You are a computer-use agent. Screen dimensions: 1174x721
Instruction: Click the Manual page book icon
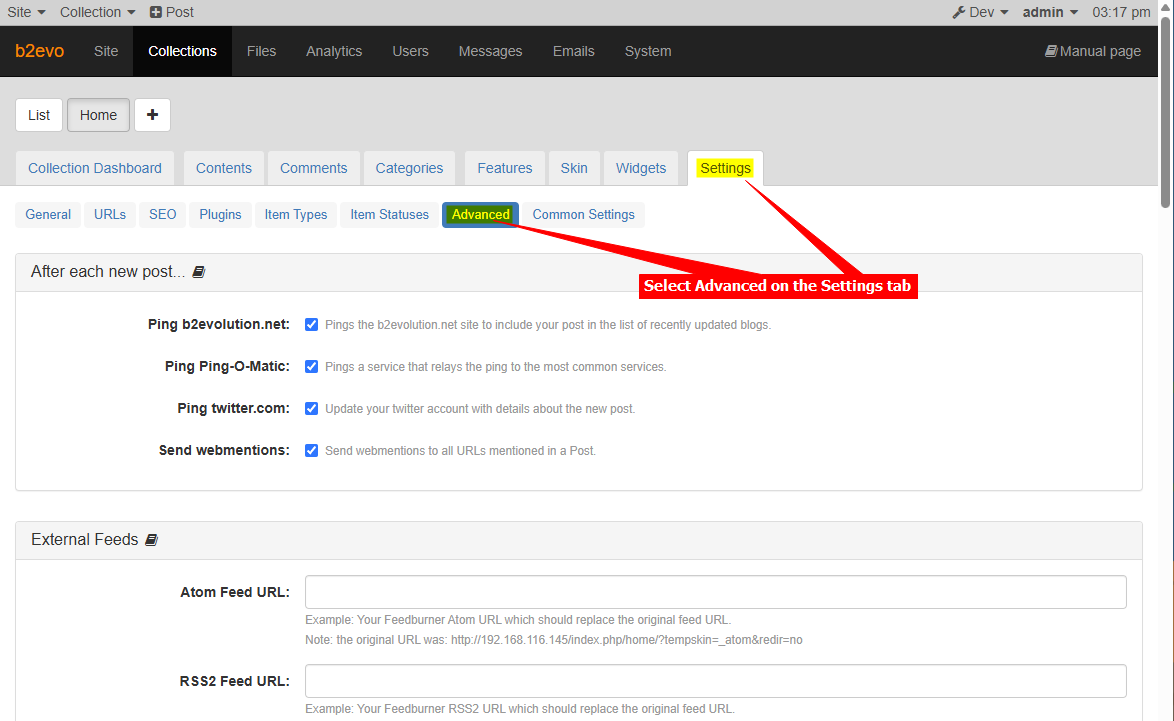(1051, 51)
